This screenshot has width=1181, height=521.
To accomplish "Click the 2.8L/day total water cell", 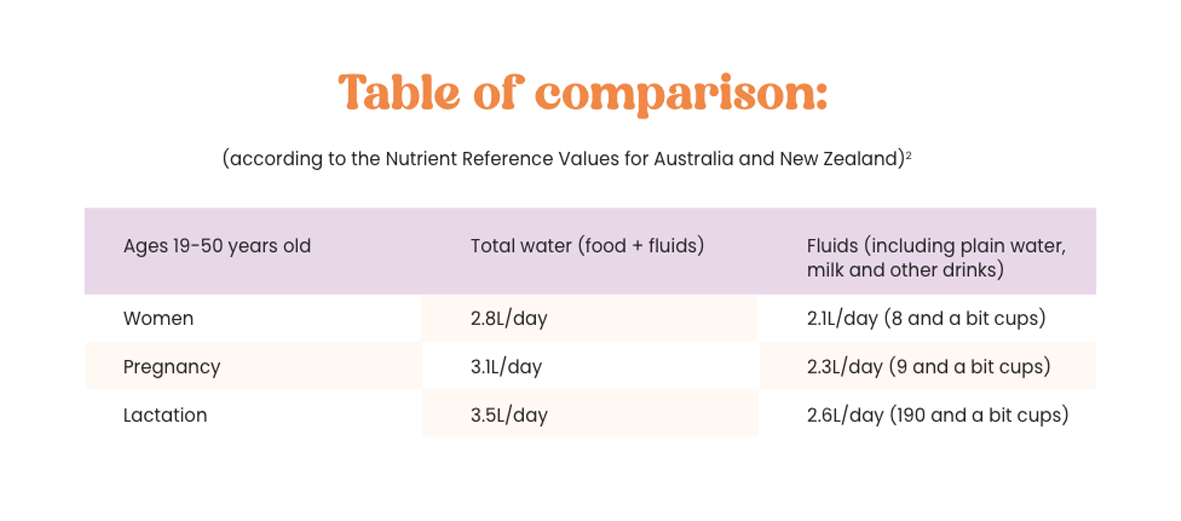I will click(509, 319).
